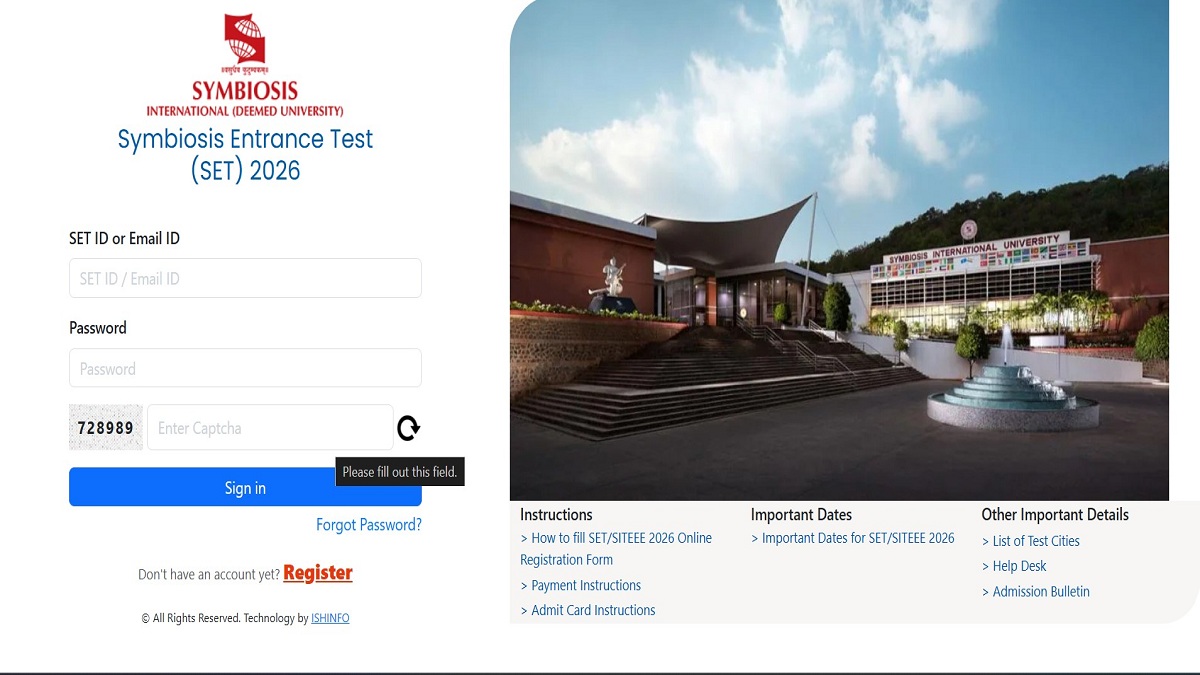
Task: Click the captcha refresh icon
Action: coord(408,428)
